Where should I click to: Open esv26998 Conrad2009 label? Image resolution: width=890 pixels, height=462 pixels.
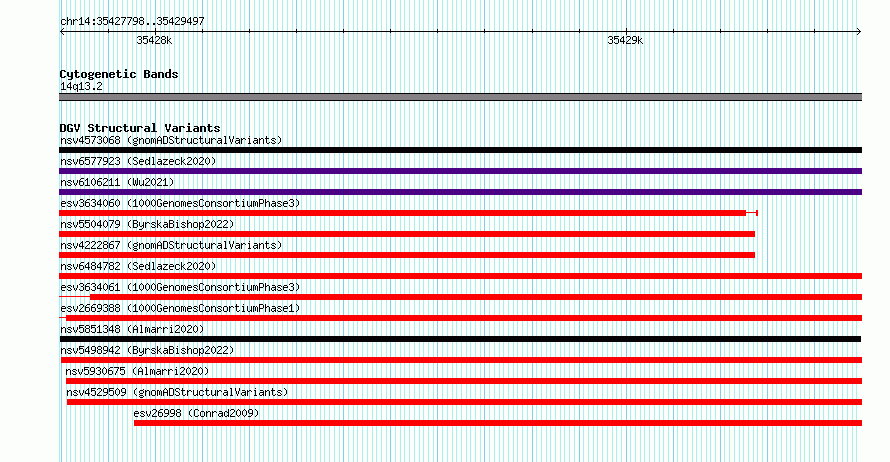(196, 413)
